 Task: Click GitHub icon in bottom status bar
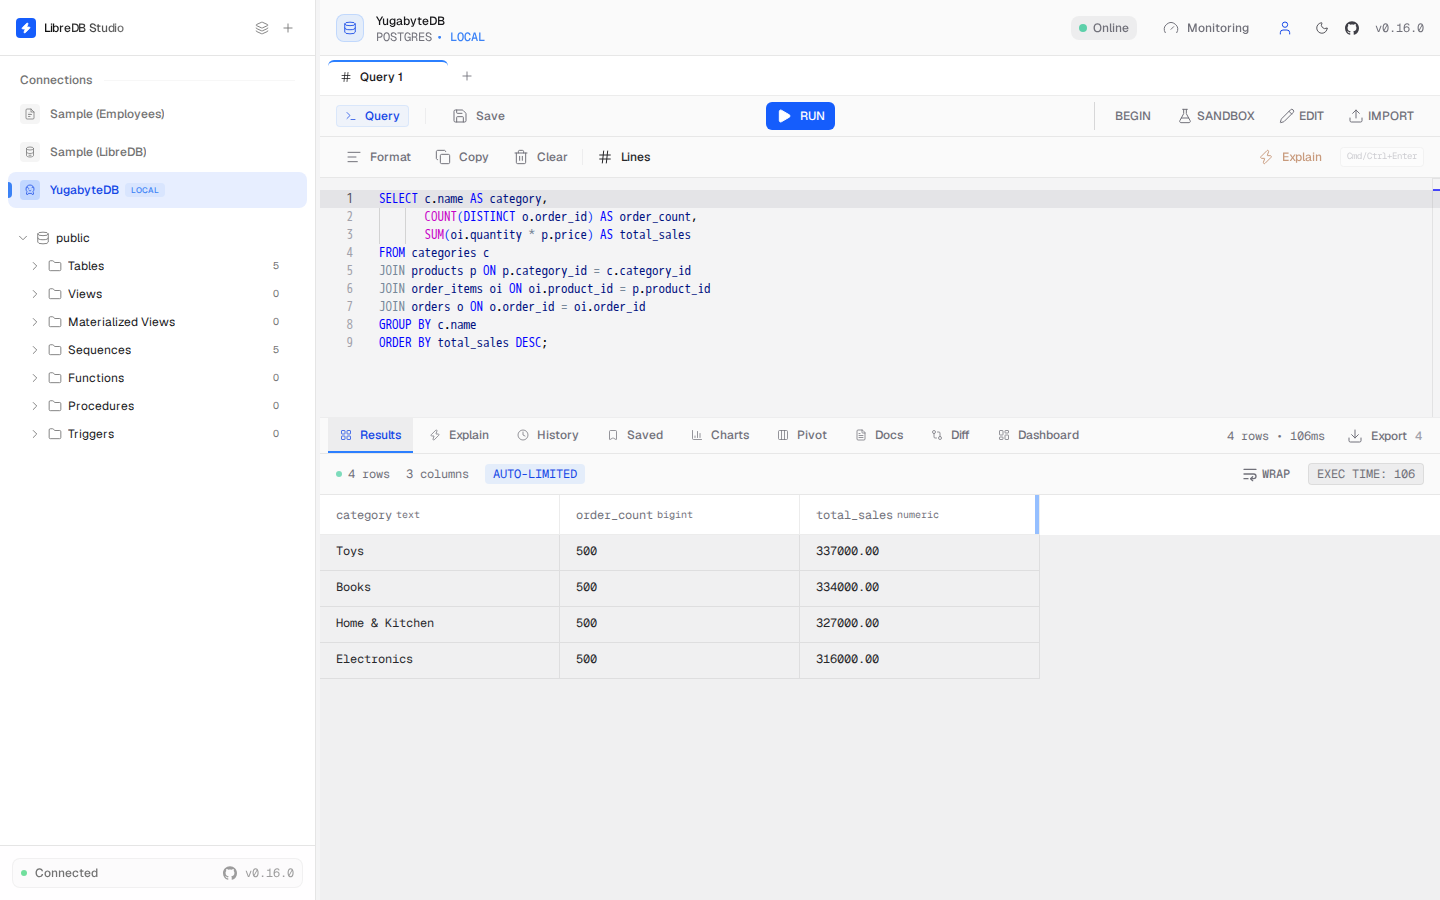(230, 873)
